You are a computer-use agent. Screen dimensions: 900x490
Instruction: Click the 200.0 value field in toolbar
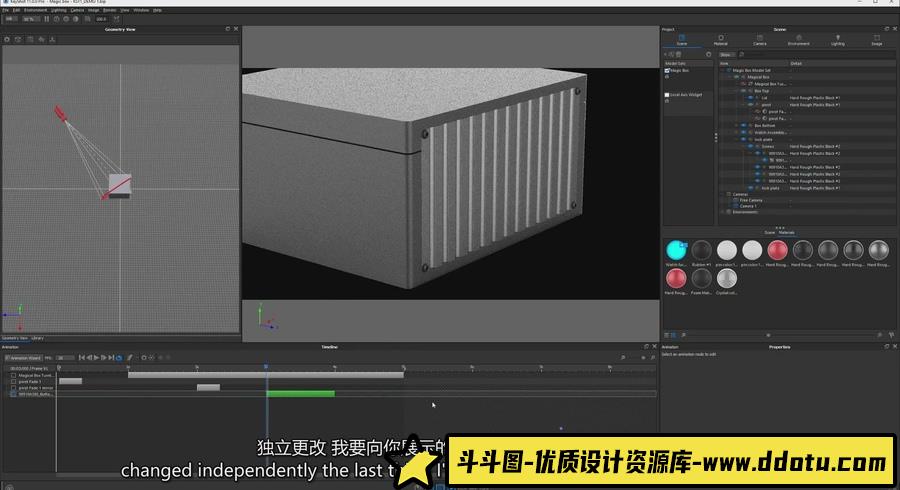tap(102, 19)
